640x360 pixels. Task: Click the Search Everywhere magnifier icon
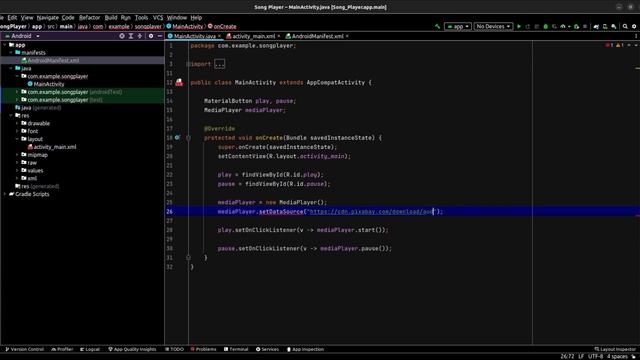click(x=625, y=27)
